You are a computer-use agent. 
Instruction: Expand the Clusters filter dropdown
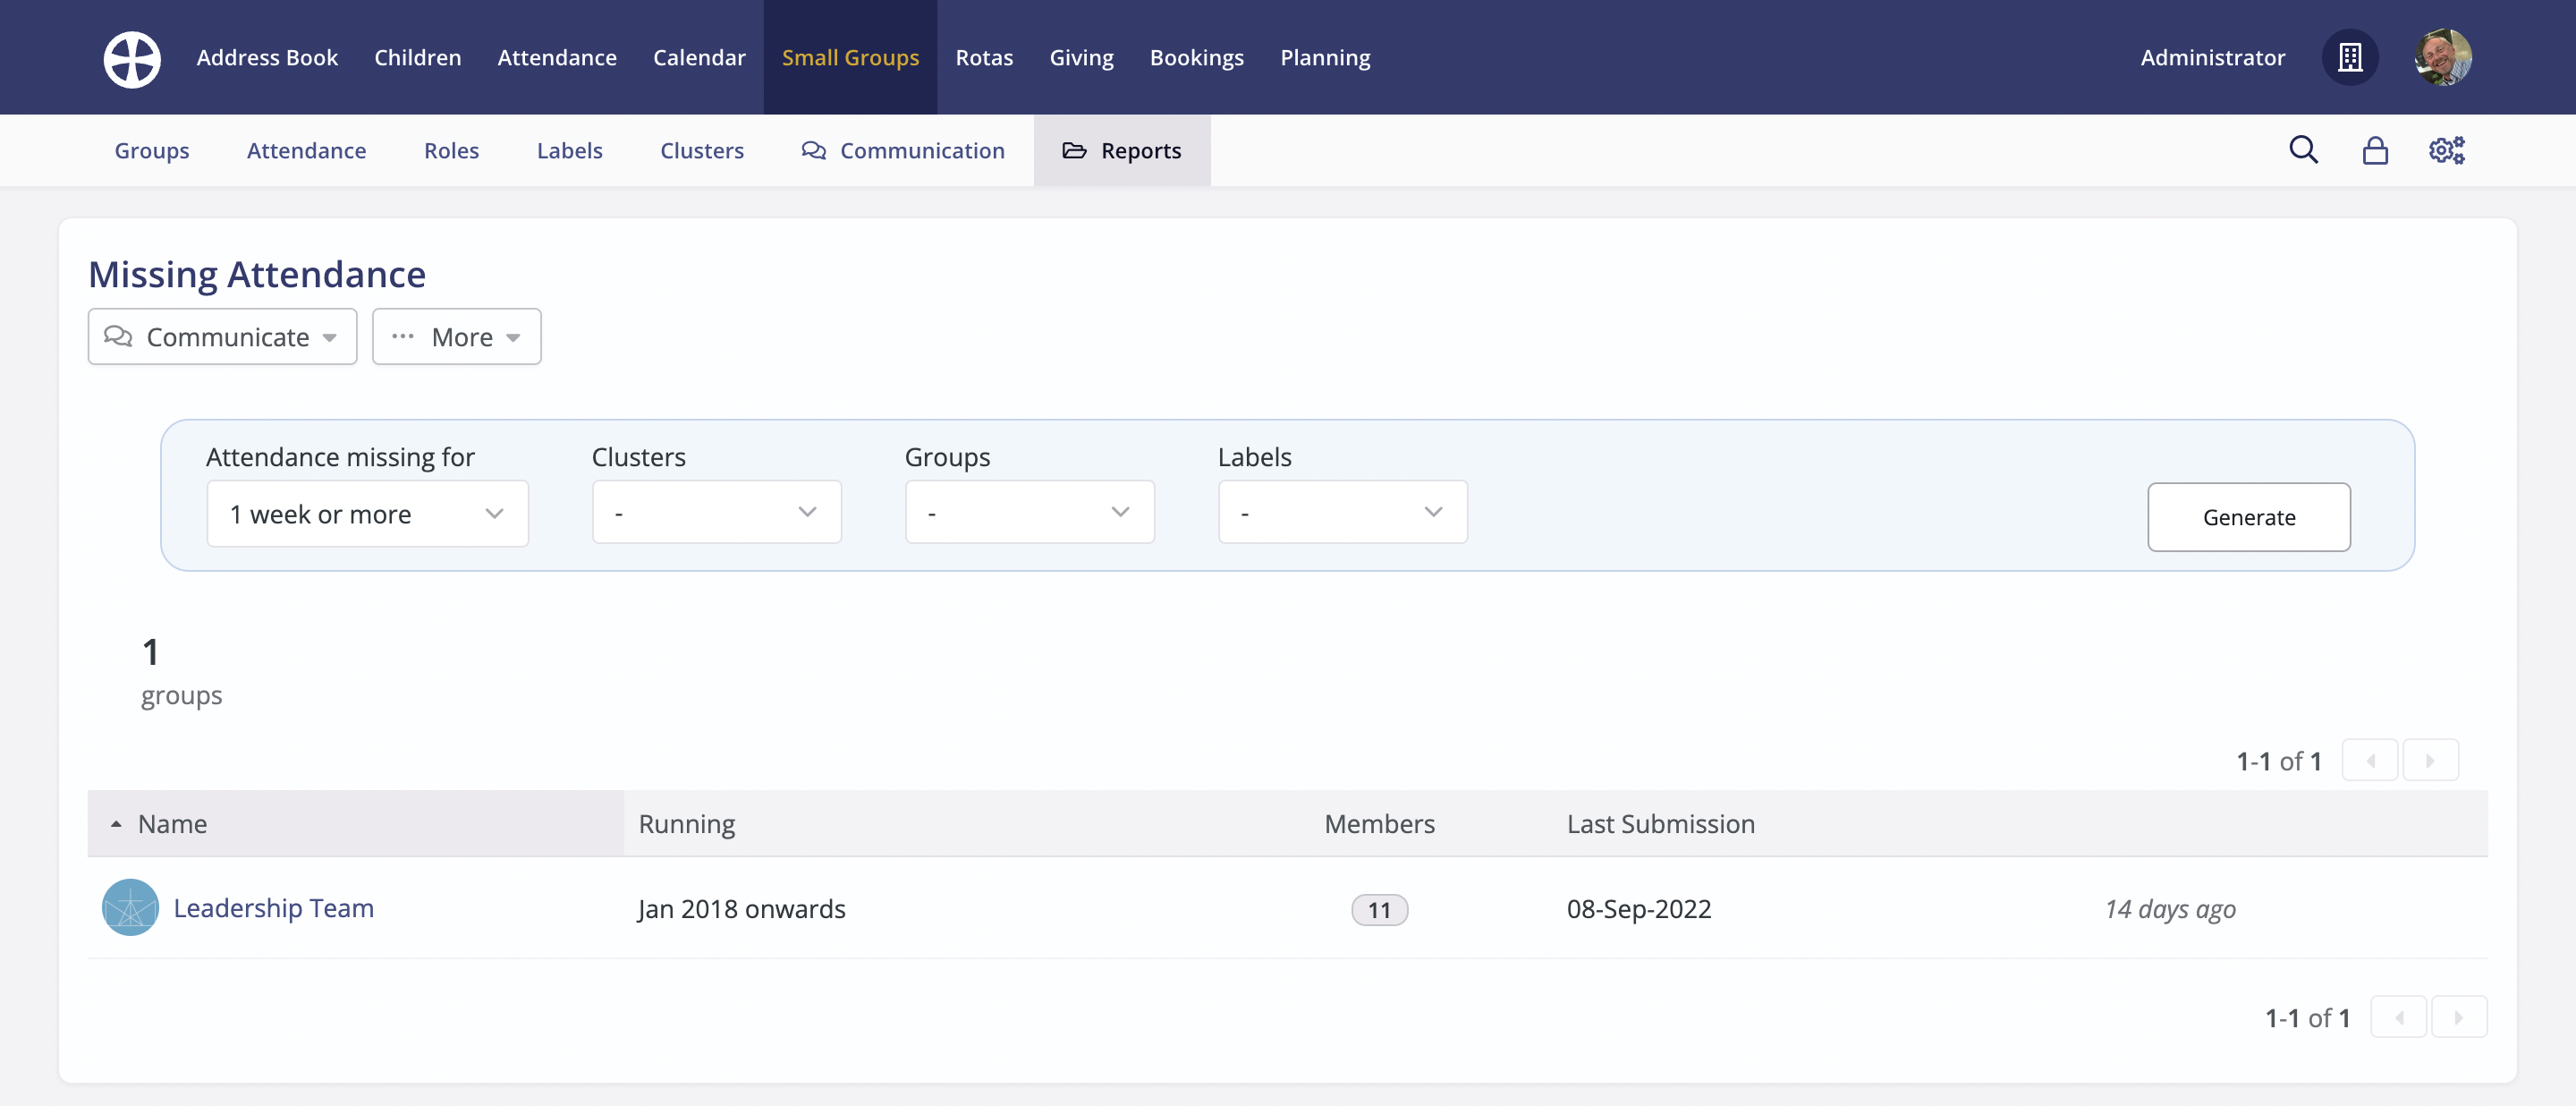(x=716, y=513)
